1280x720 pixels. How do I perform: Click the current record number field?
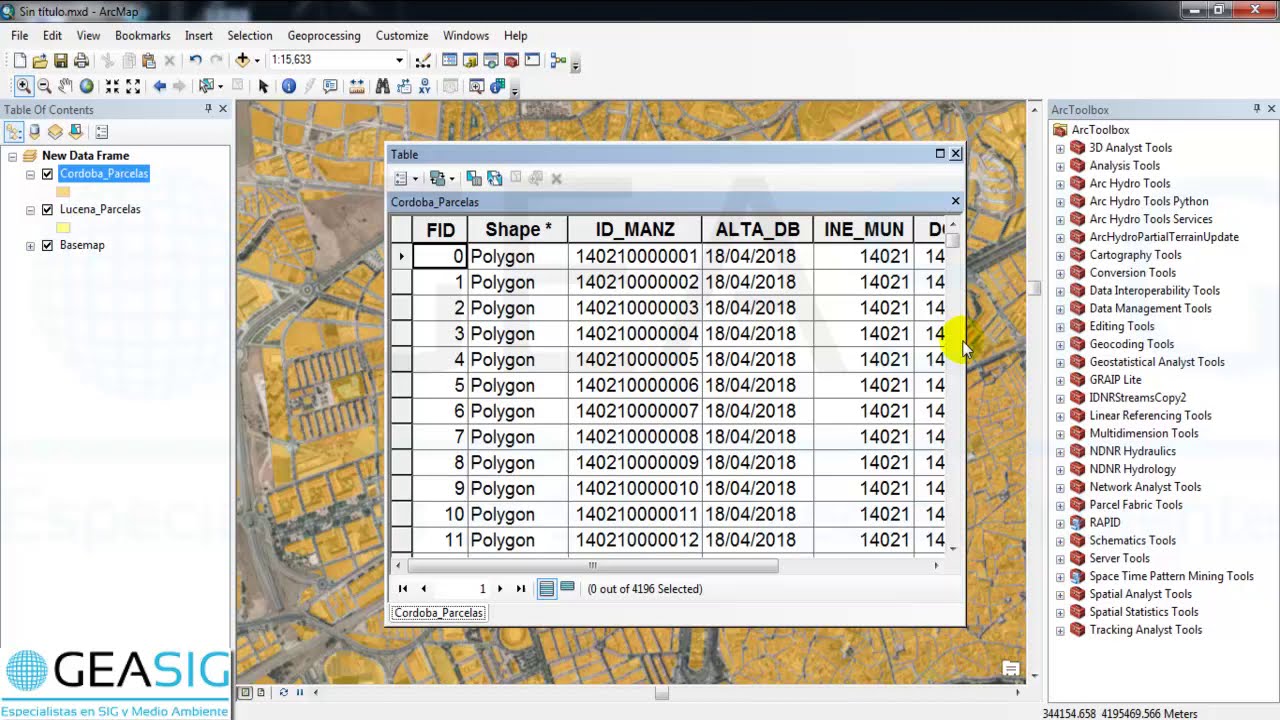tap(463, 589)
